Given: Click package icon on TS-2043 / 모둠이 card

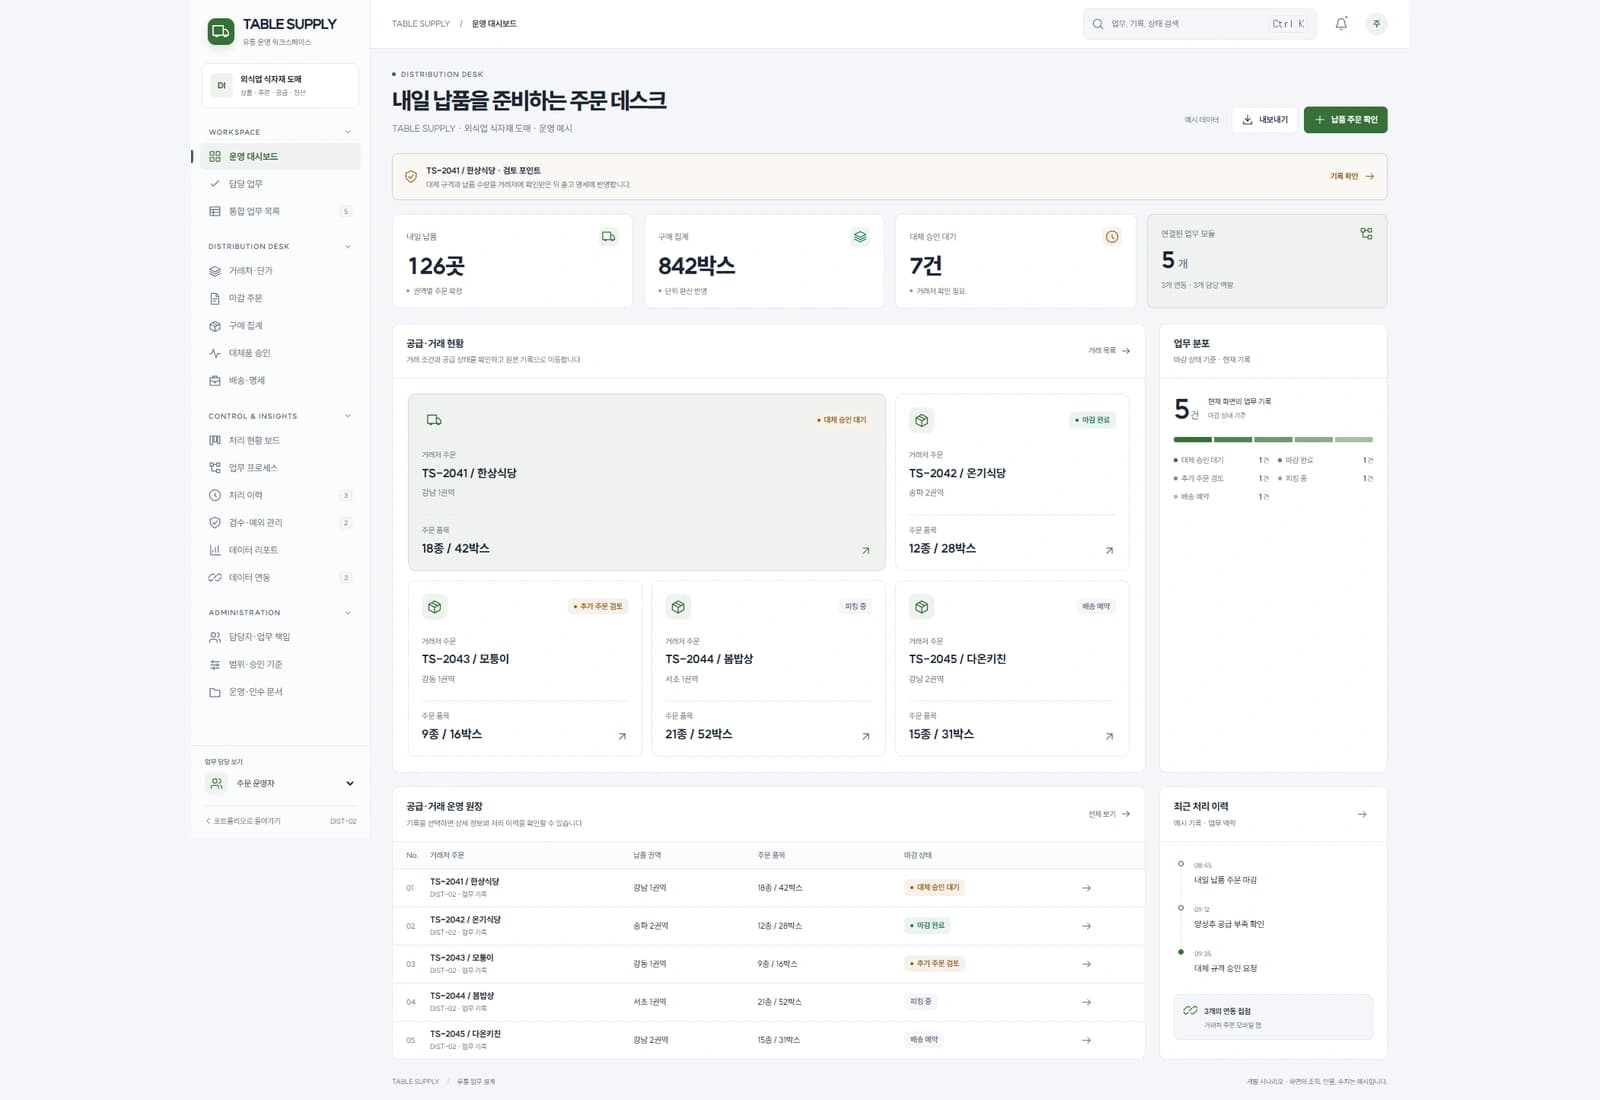Looking at the screenshot, I should click(434, 607).
